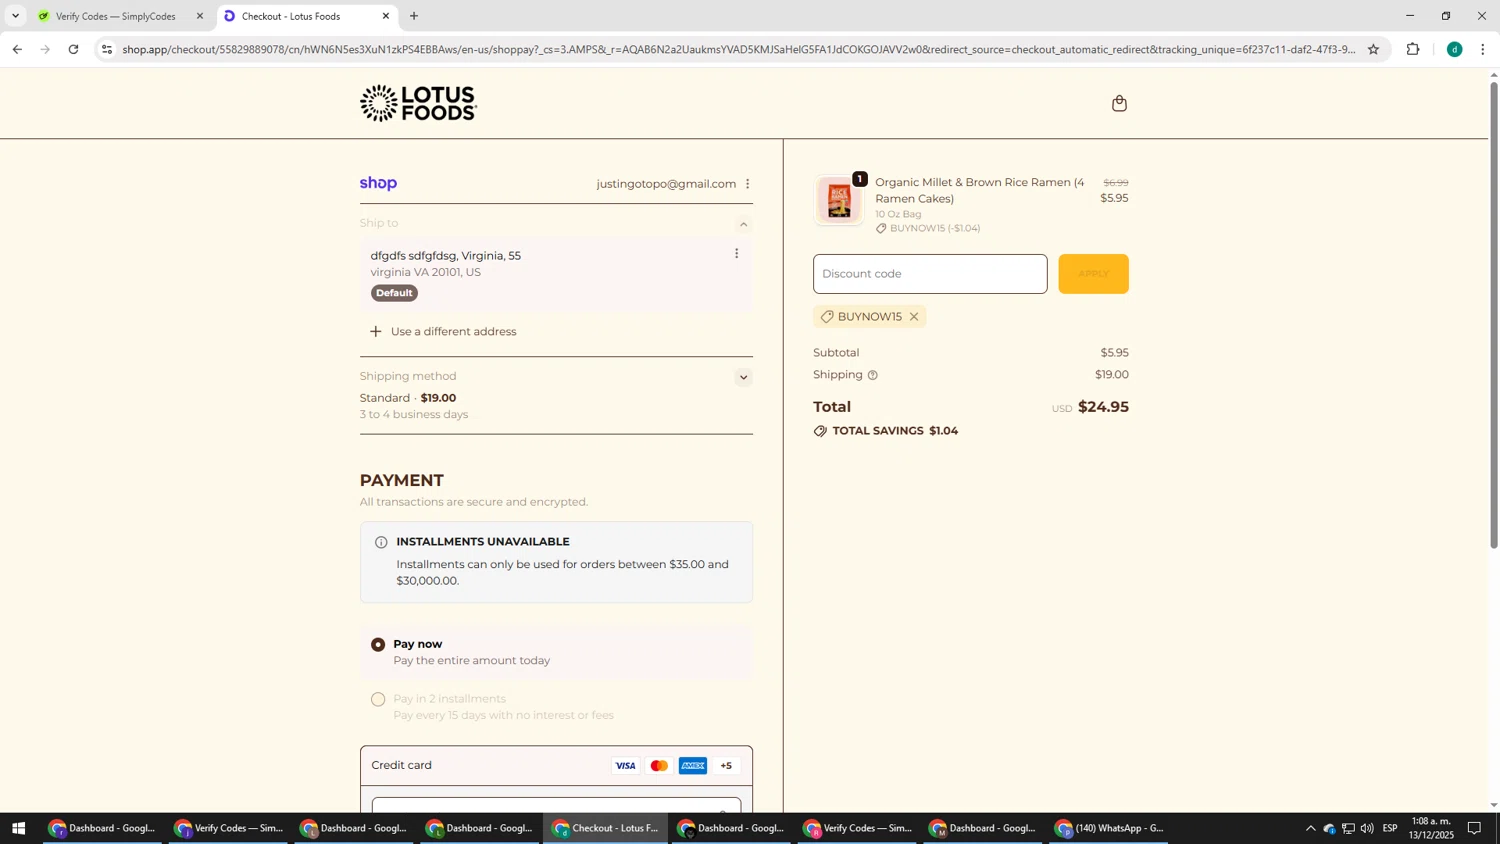Click the email justingotopo@gmail.com
The height and width of the screenshot is (844, 1500).
(x=666, y=184)
